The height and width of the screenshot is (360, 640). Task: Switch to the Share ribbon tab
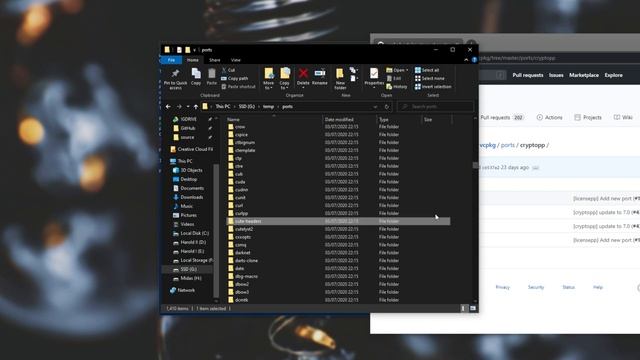[x=215, y=60]
